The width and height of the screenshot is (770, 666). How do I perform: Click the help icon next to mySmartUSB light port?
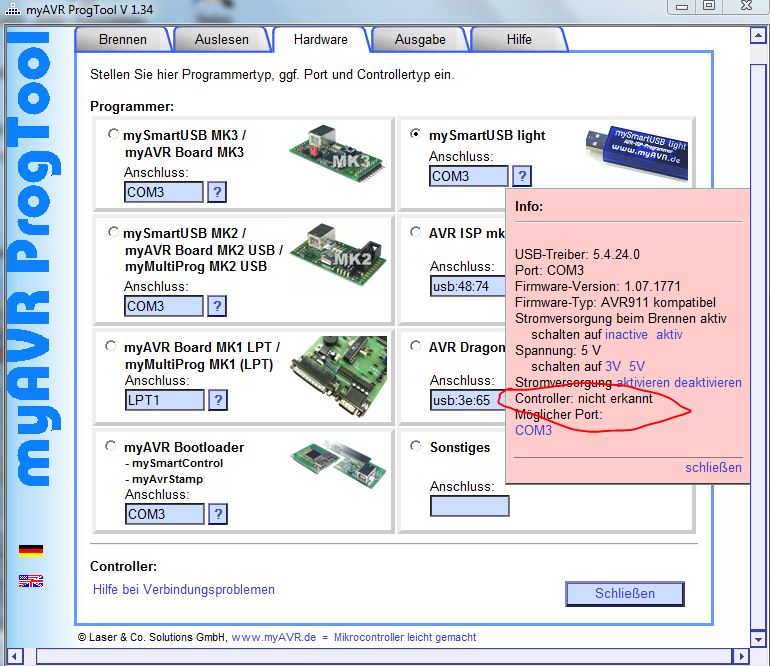[522, 176]
